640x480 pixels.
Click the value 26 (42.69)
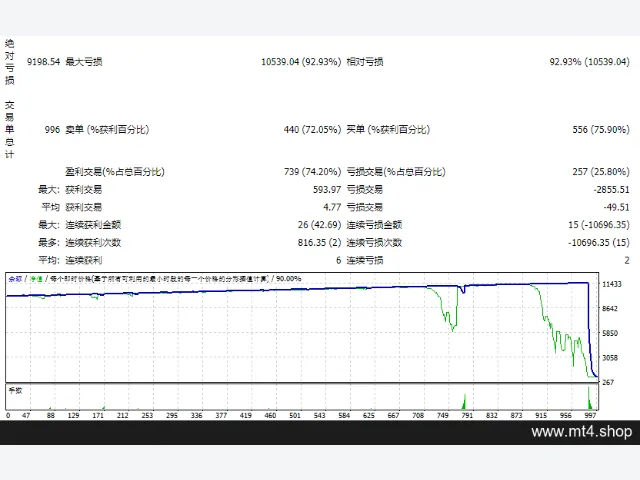(x=319, y=224)
